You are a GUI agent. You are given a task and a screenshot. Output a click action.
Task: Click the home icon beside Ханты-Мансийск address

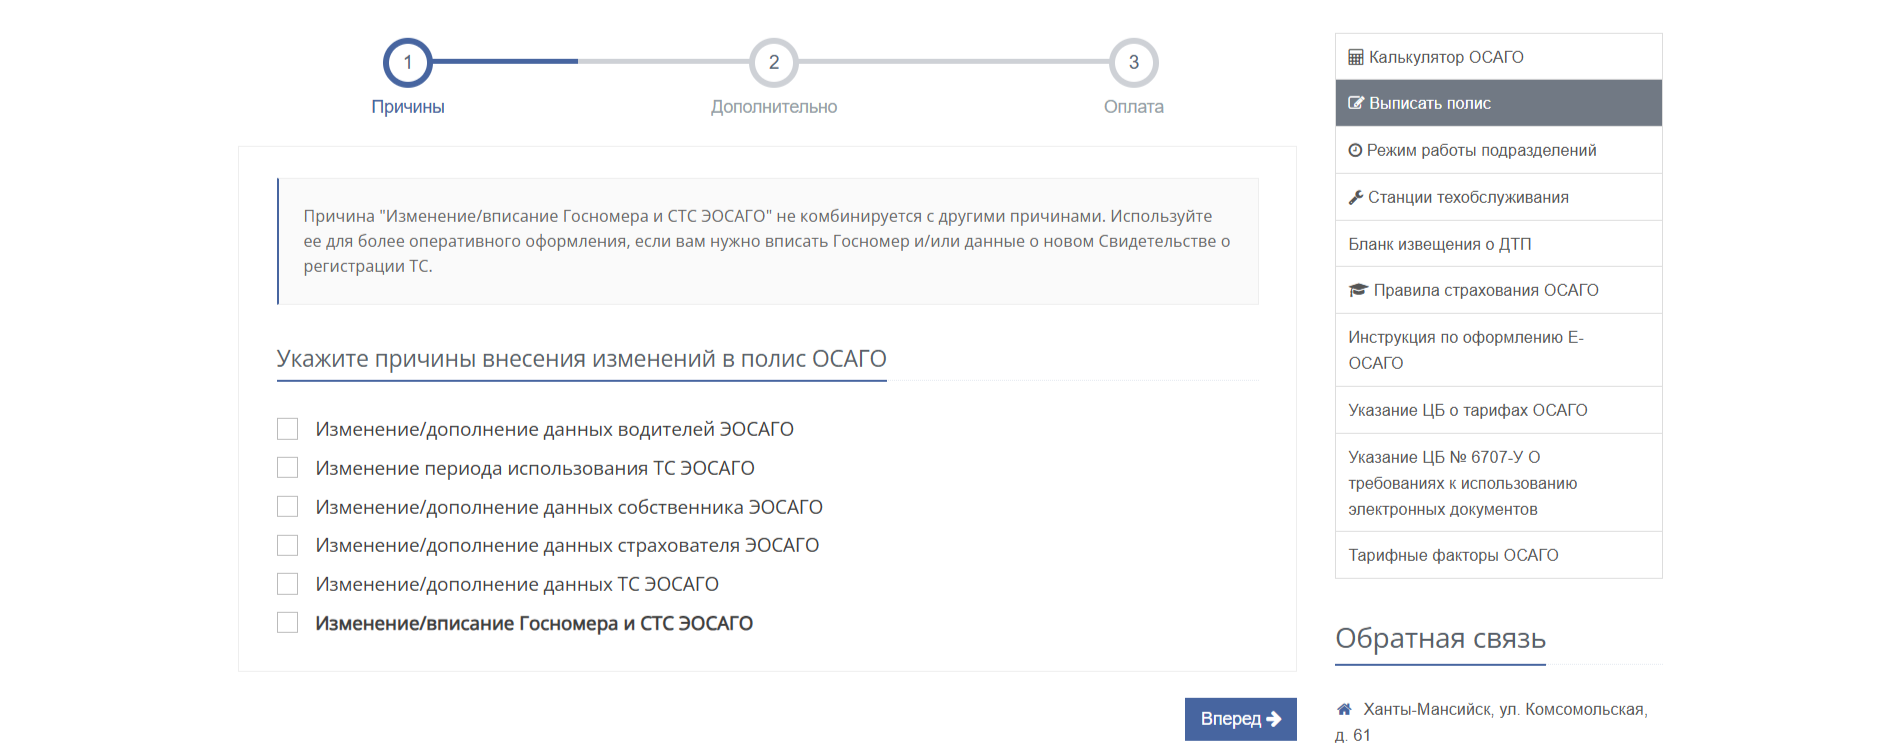(1344, 709)
